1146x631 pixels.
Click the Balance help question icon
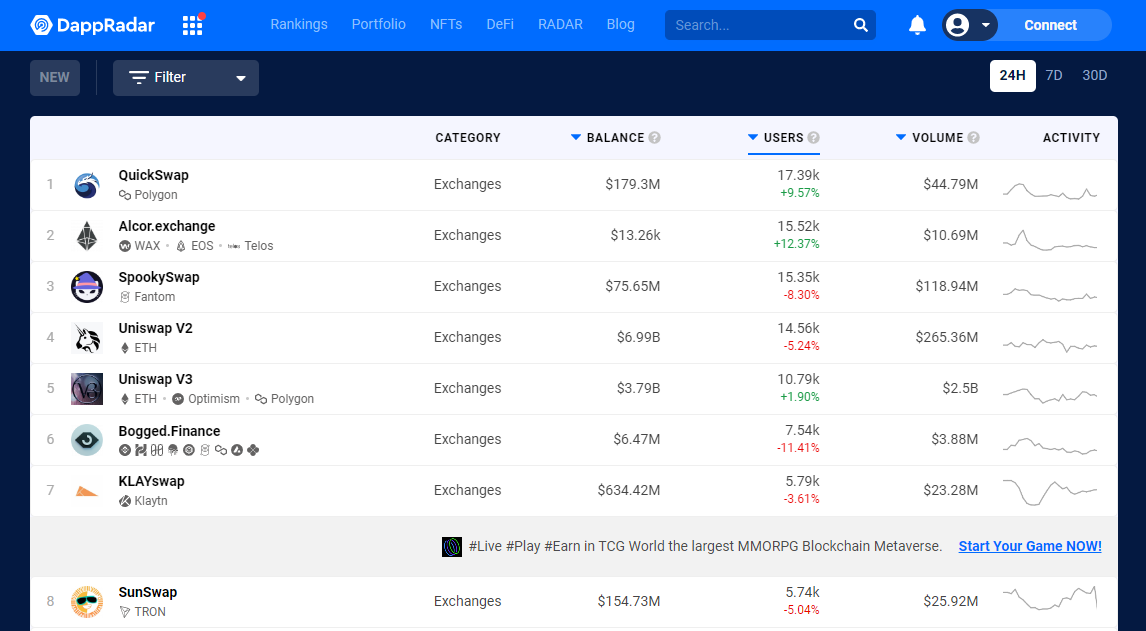(x=655, y=137)
